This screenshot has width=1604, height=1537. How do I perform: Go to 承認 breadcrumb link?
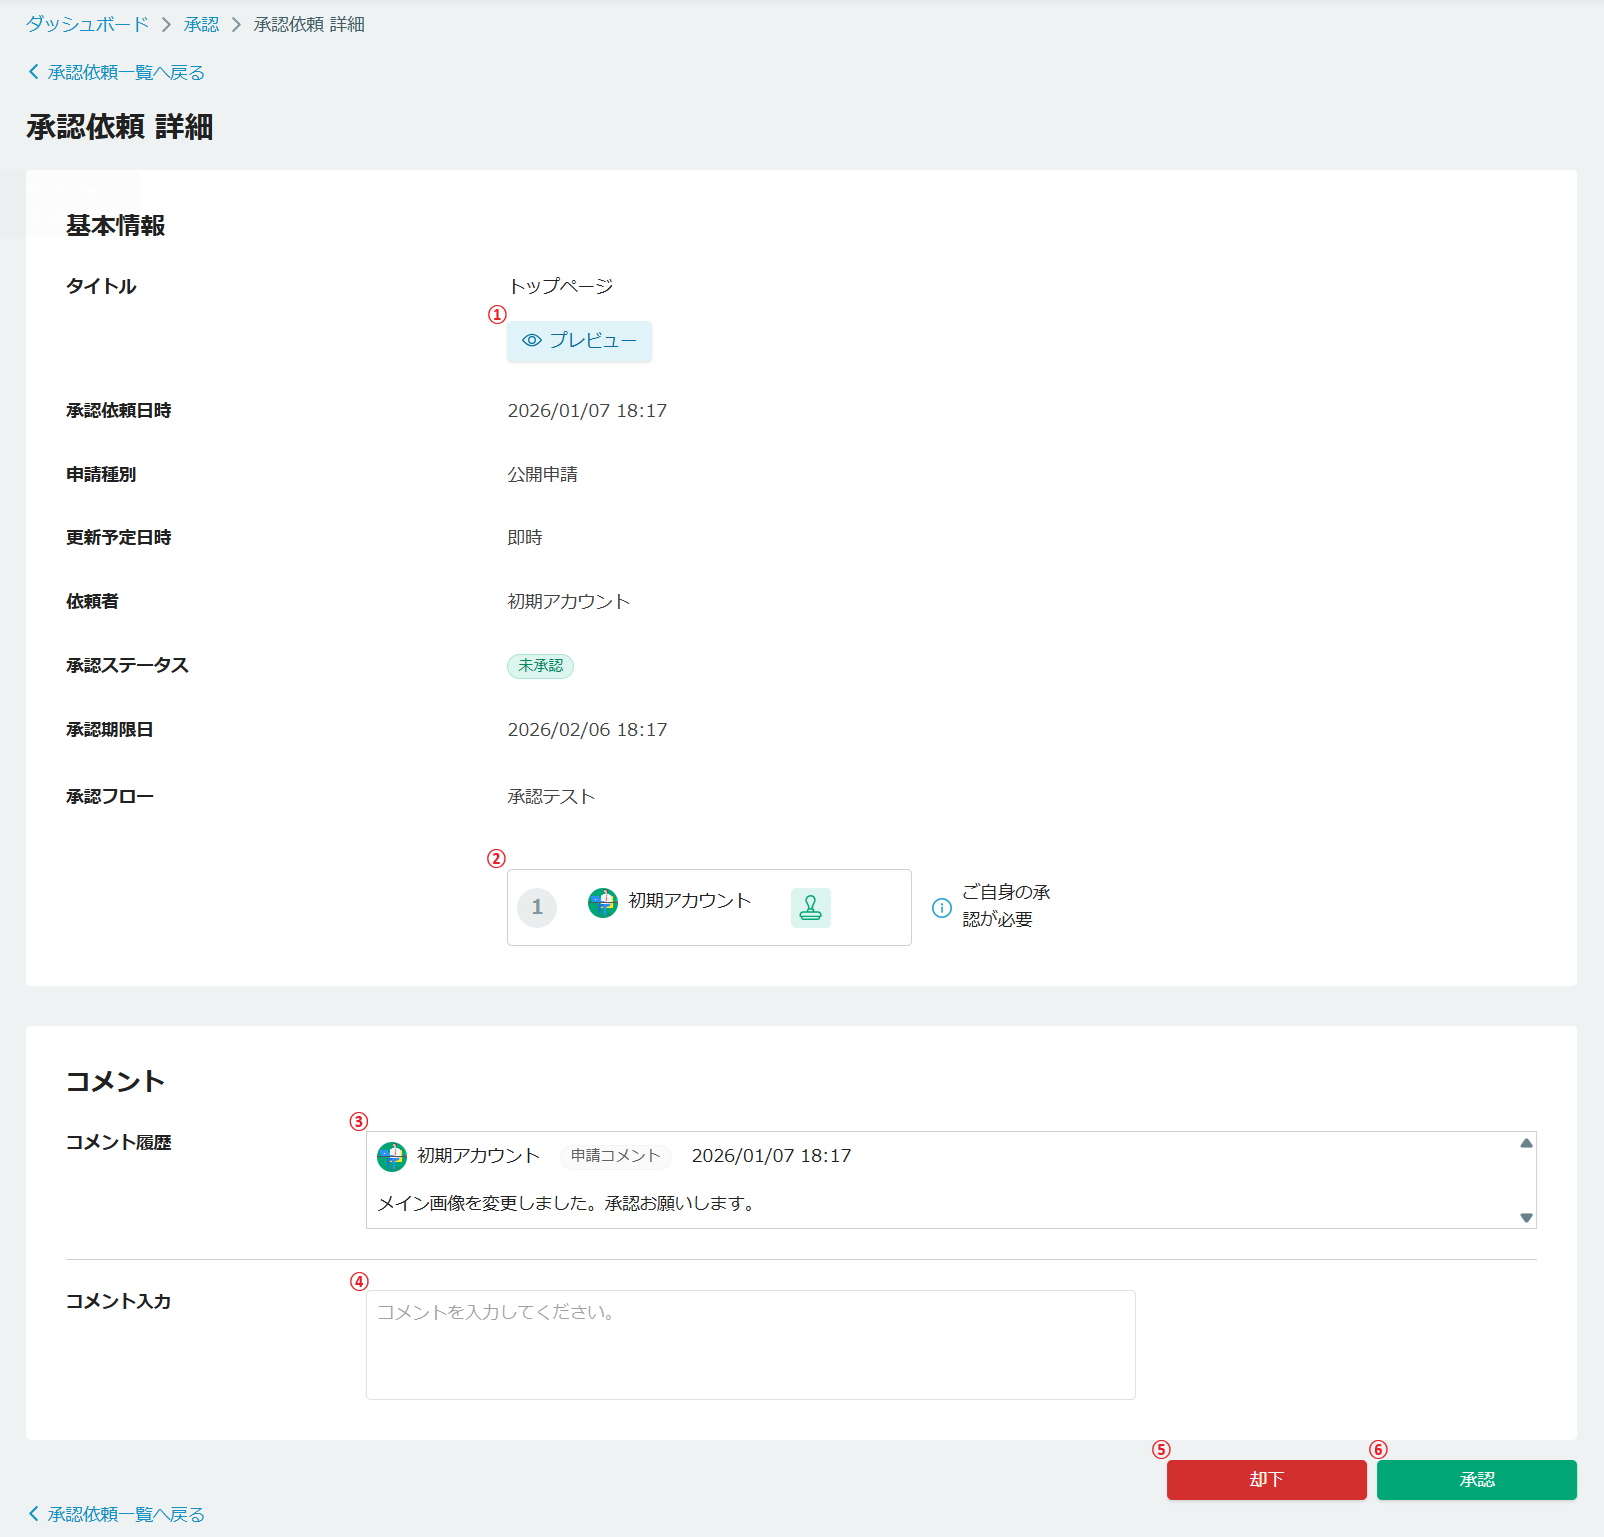click(201, 24)
